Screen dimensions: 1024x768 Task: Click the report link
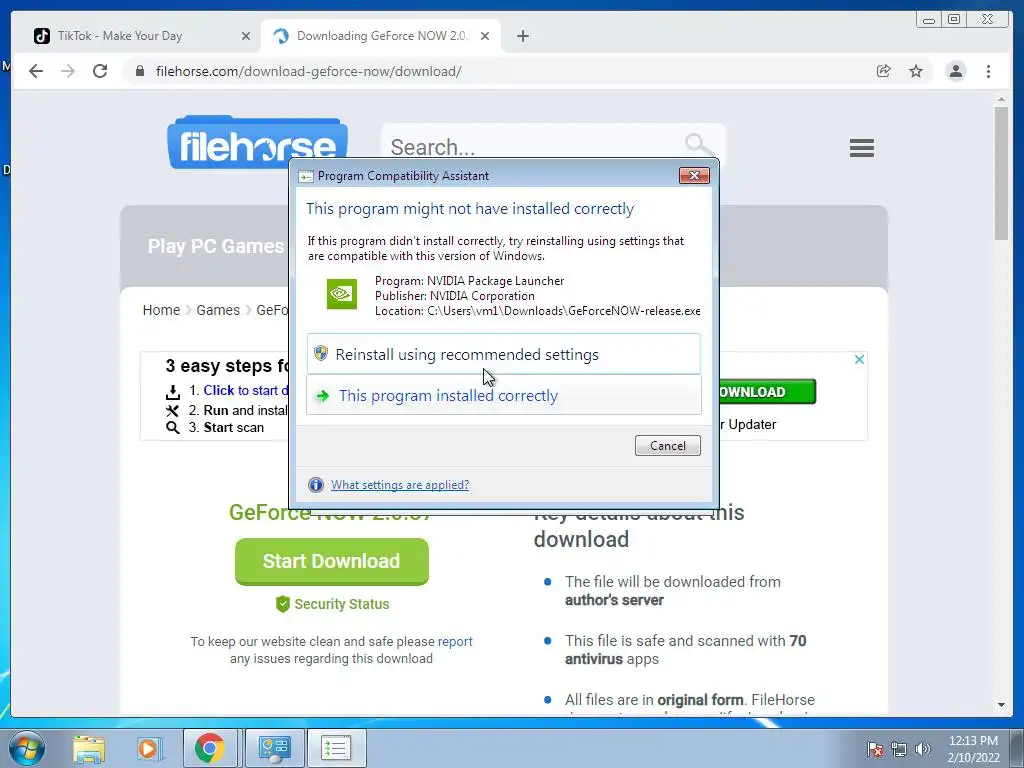(455, 641)
